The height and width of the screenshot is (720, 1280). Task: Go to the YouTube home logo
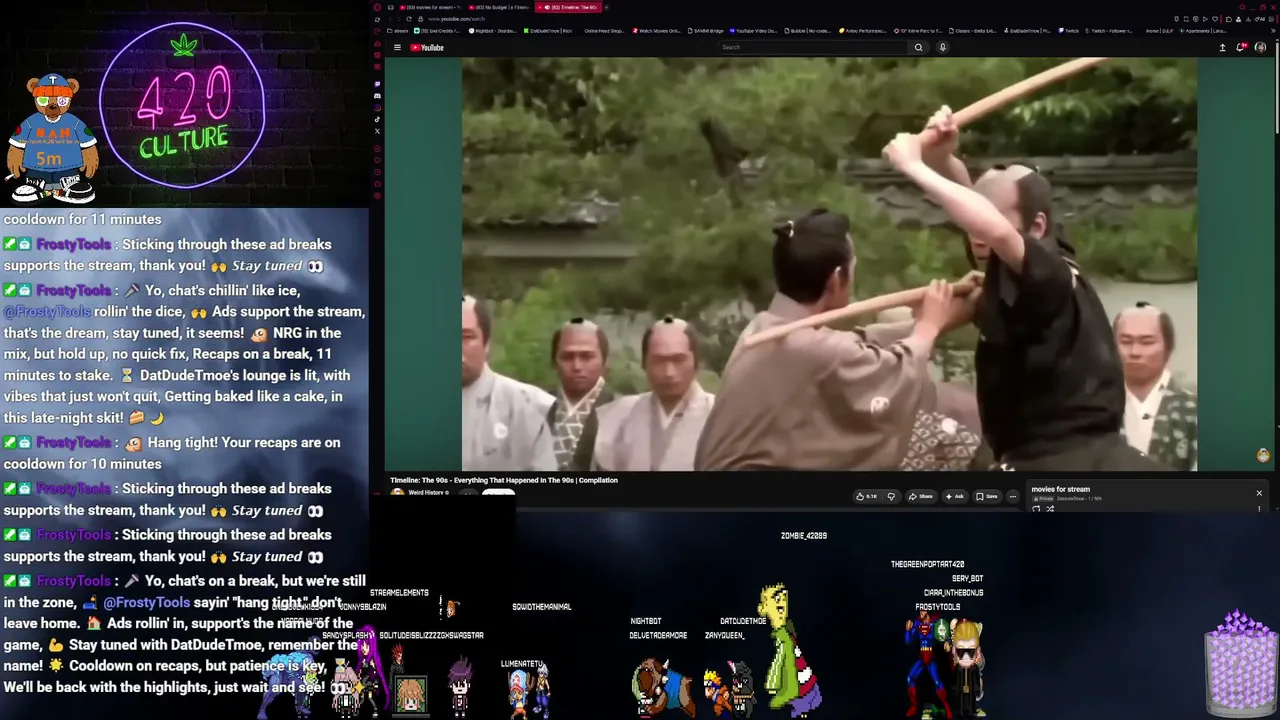pyautogui.click(x=426, y=47)
